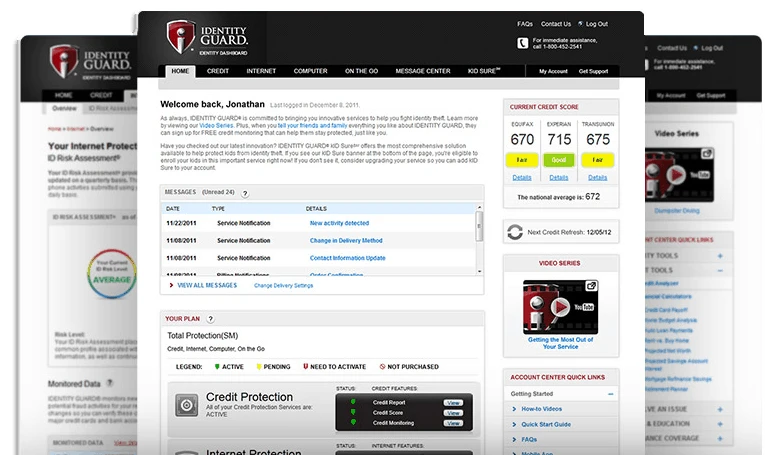Image resolution: width=778 pixels, height=455 pixels.
Task: Open Experian score Details link
Action: tap(559, 178)
